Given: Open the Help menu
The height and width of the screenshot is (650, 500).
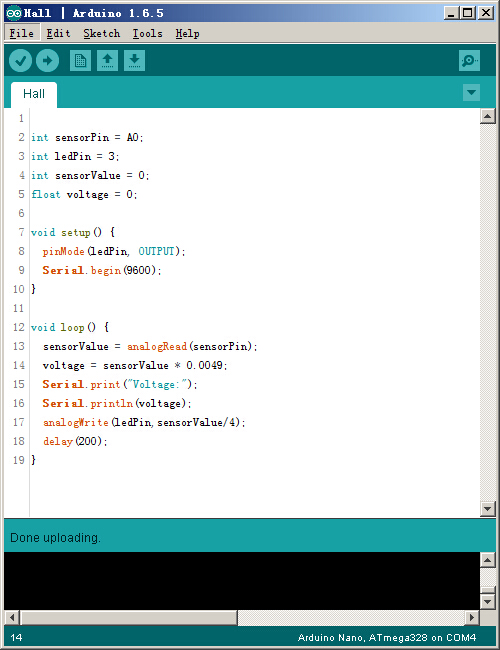Looking at the screenshot, I should pyautogui.click(x=187, y=33).
